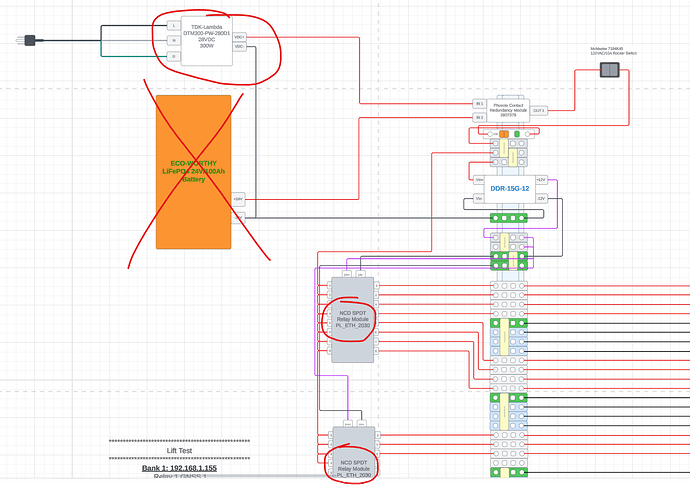The height and width of the screenshot is (485, 690).
Task: Click the Vin- terminal of the DDR-15G-12
Action: [x=479, y=198]
